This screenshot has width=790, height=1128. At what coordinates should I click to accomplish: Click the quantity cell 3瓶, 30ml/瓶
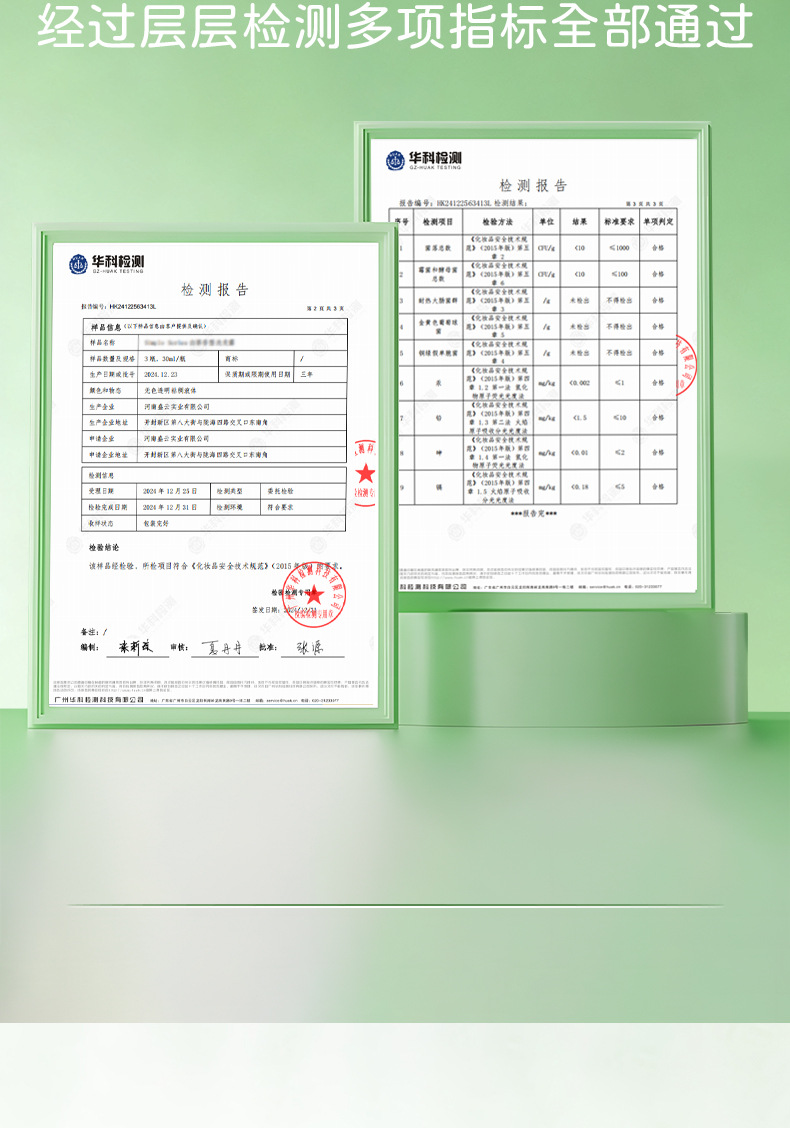point(165,358)
